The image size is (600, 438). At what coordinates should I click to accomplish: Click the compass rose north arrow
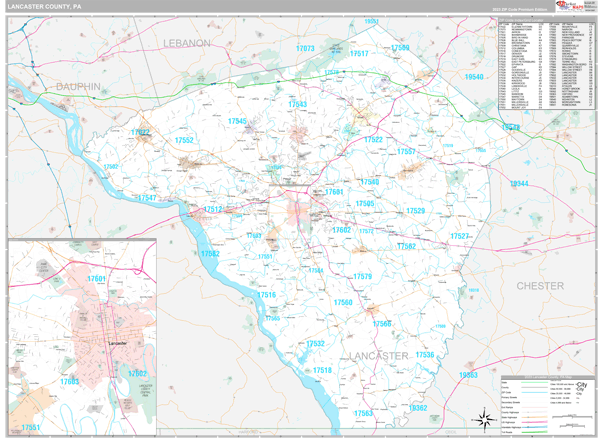483,419
